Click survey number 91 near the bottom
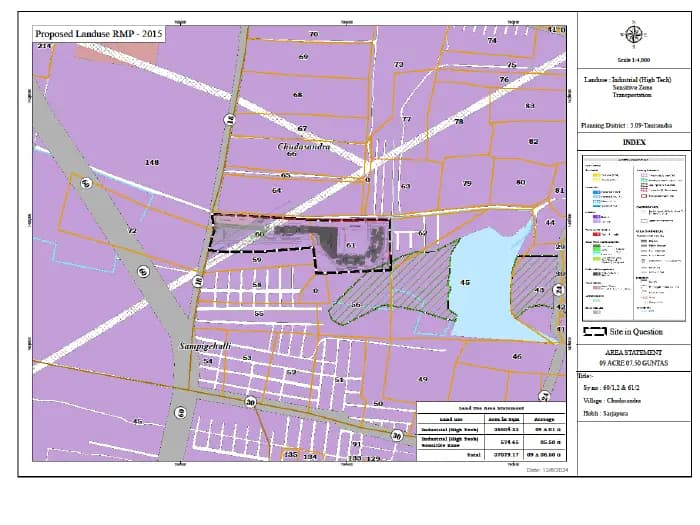 click(356, 444)
